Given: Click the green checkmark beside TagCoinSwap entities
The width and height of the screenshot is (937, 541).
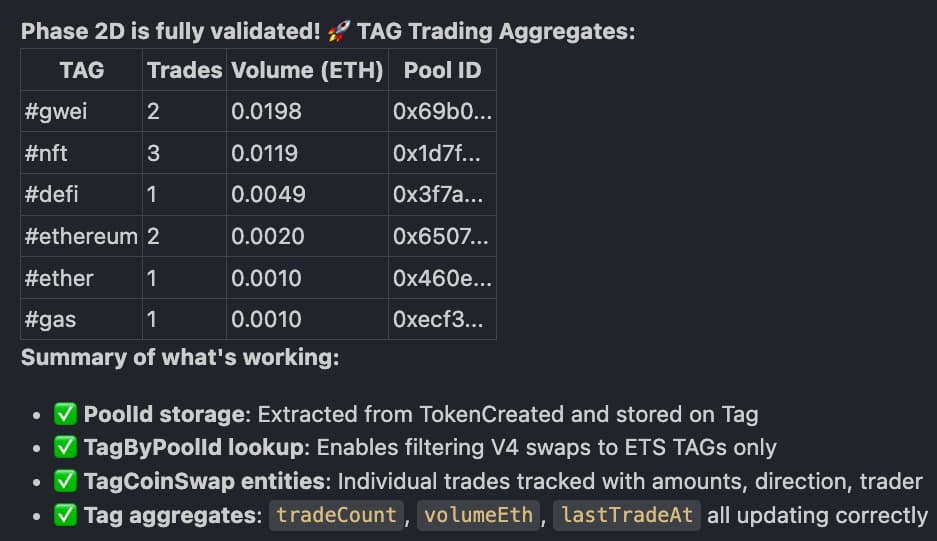Looking at the screenshot, I should point(66,482).
